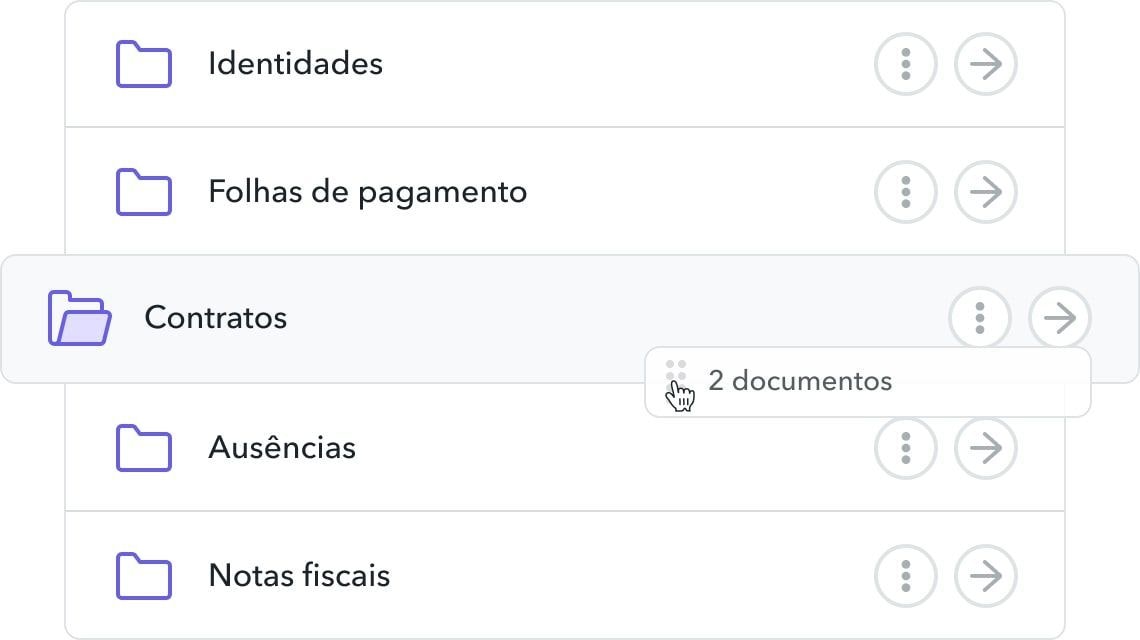The image size is (1140, 640).
Task: Open the arrow navigation for Notas fiscais
Action: [x=986, y=576]
